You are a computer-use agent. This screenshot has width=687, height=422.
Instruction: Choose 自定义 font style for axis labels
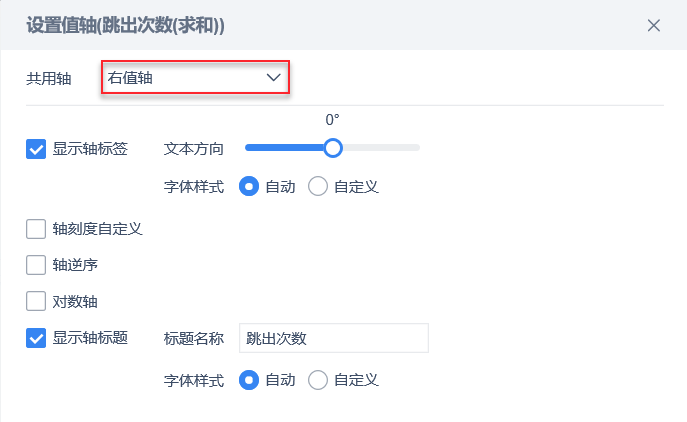[318, 186]
